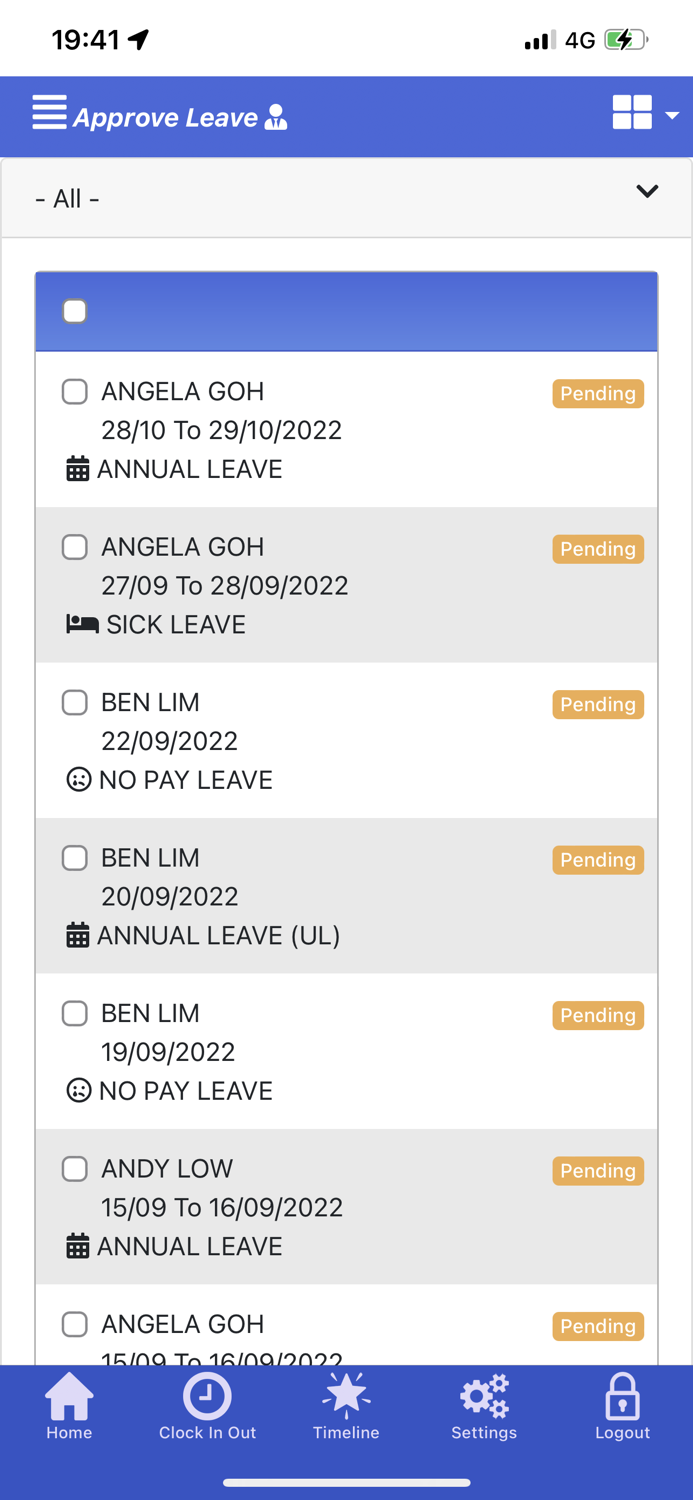Screen dimensions: 693x1500
Task: Open the Clock In Out icon
Action: pyautogui.click(x=207, y=1397)
